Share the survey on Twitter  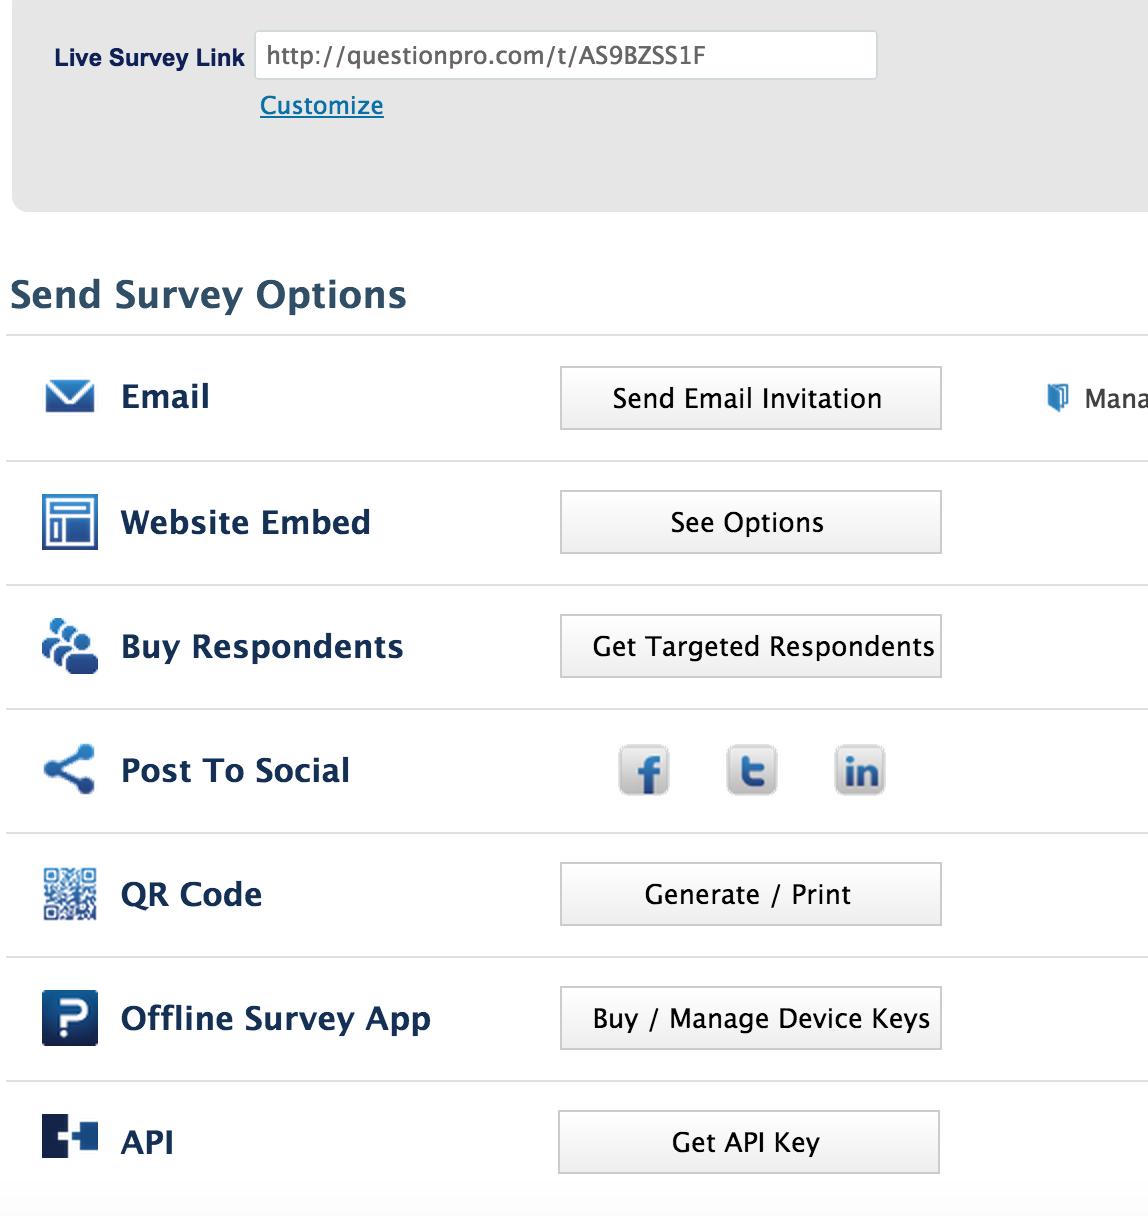[751, 770]
